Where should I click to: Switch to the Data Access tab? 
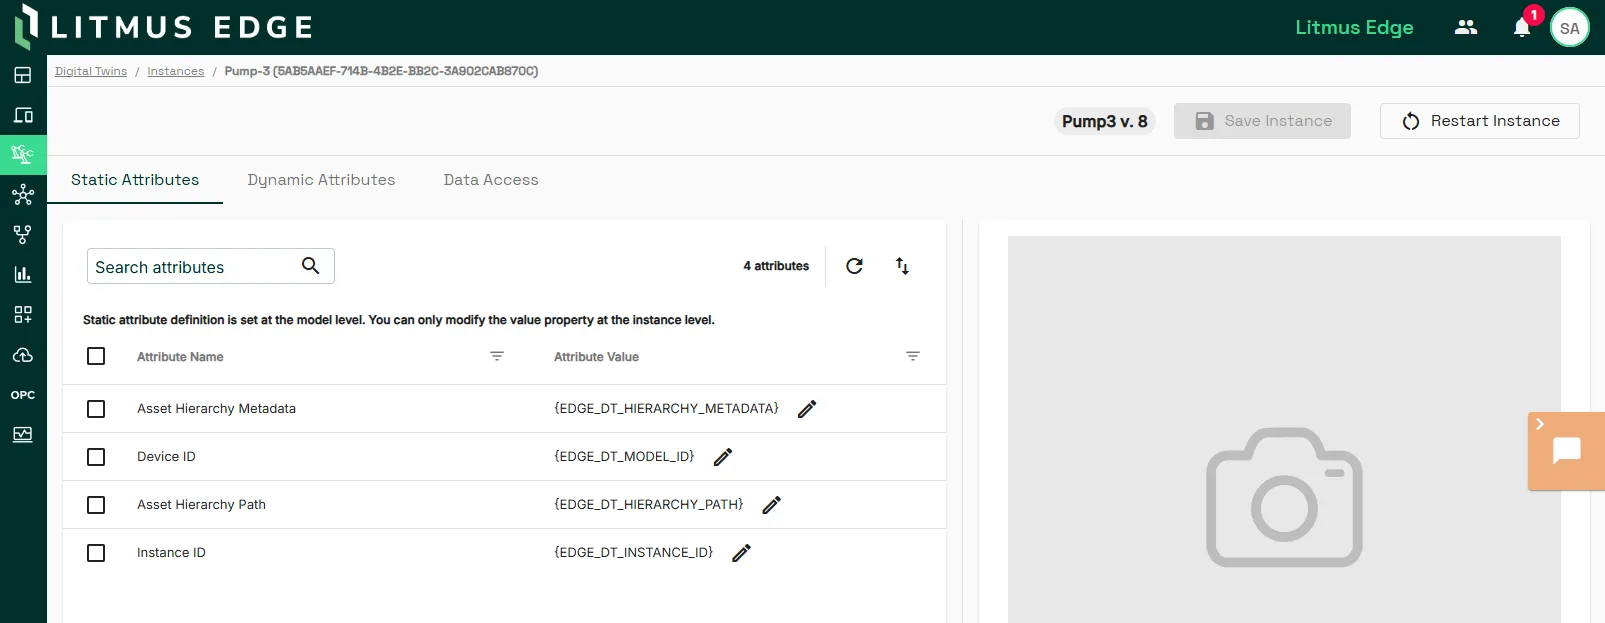[491, 180]
